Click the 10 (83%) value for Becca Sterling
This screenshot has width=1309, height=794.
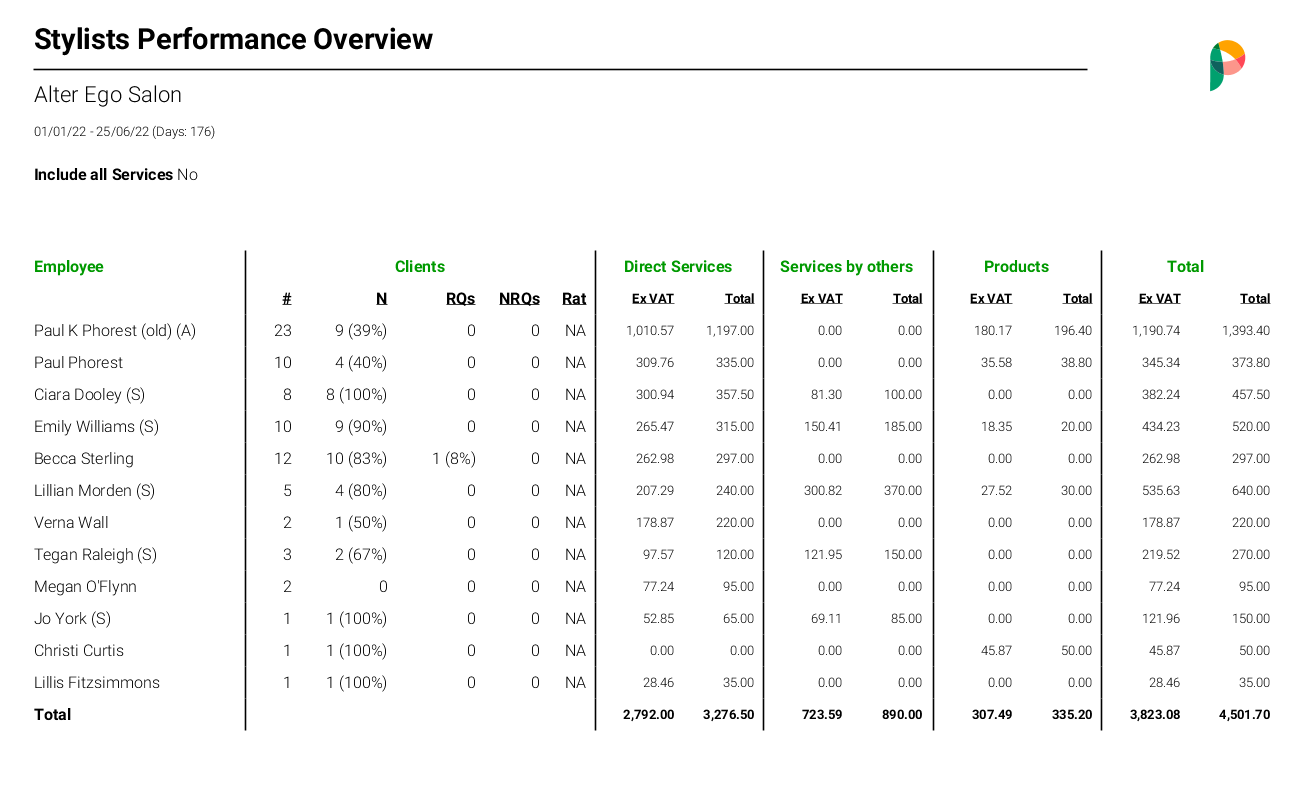click(x=357, y=459)
